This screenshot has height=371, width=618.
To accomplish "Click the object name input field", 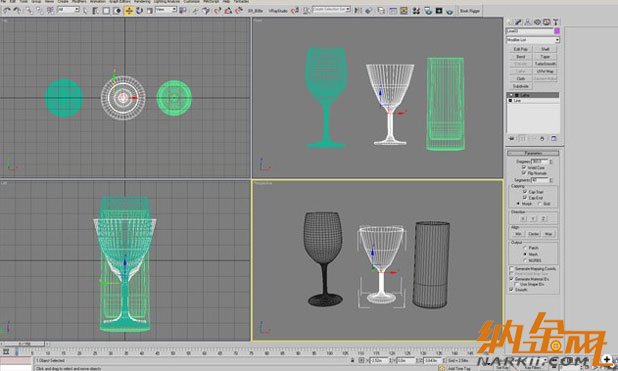I will [529, 31].
